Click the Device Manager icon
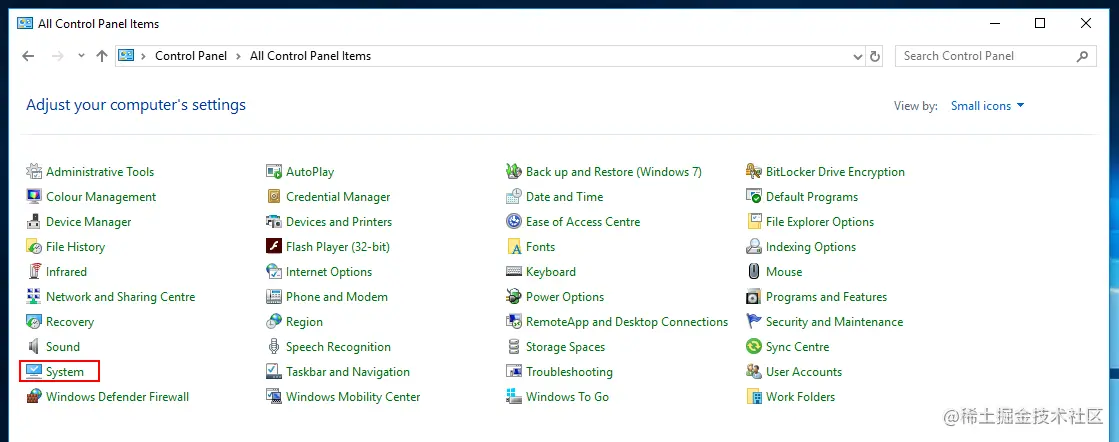 click(x=34, y=222)
